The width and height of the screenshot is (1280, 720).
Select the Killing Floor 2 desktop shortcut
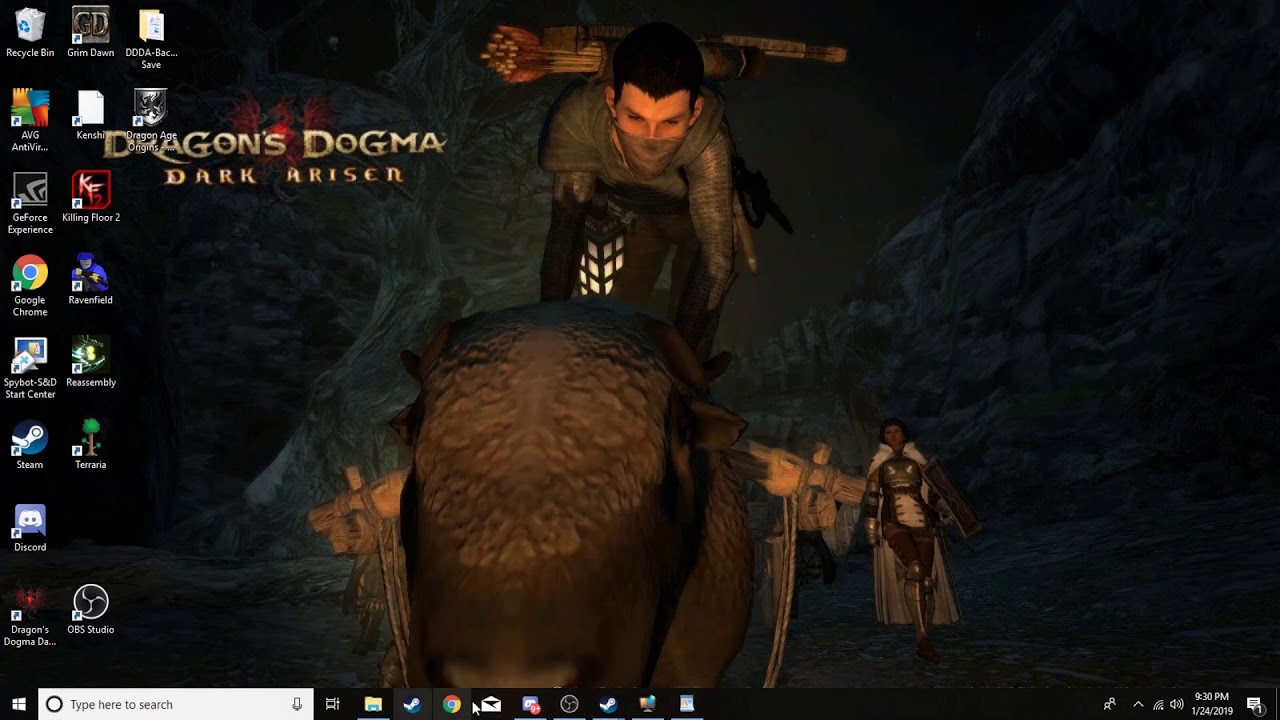tap(91, 198)
